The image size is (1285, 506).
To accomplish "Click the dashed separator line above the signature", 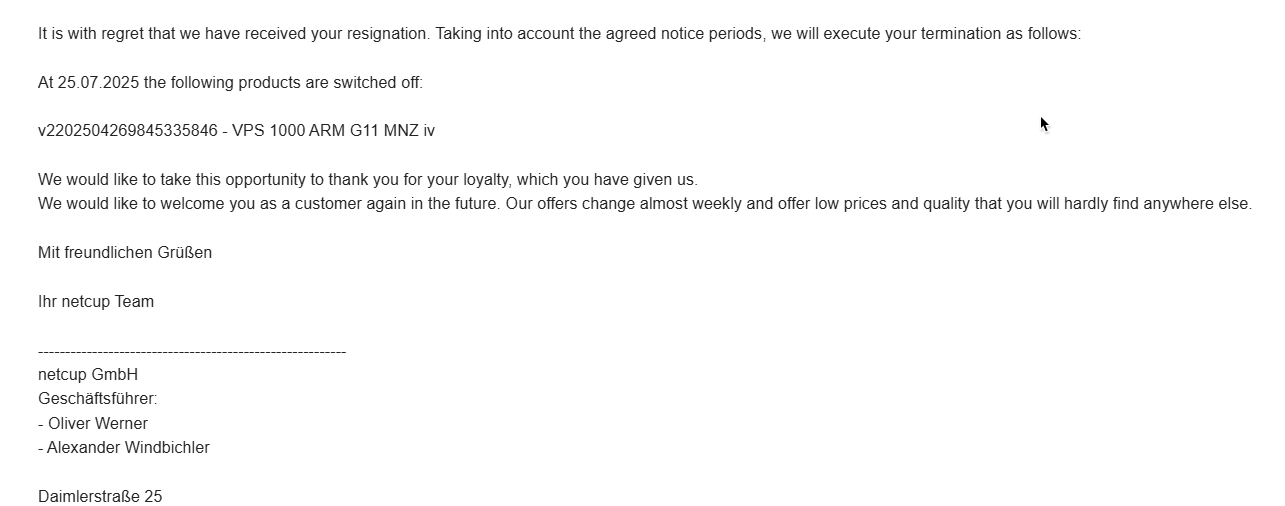I will click(192, 352).
